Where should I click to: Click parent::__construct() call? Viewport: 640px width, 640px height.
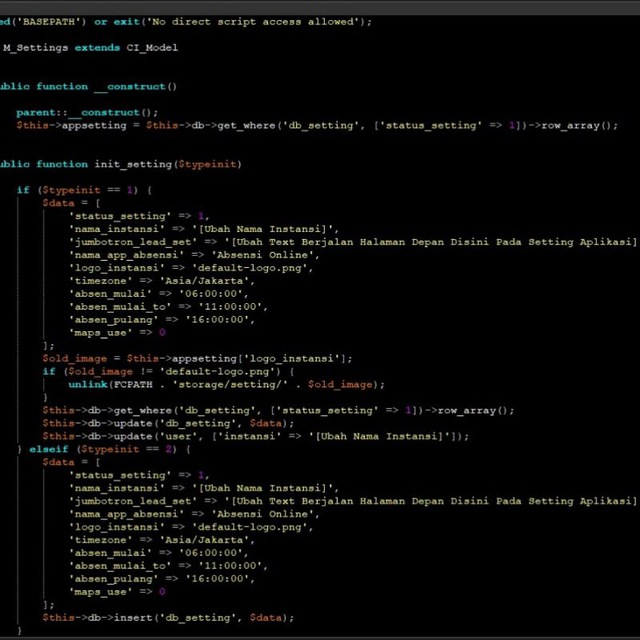(87, 112)
